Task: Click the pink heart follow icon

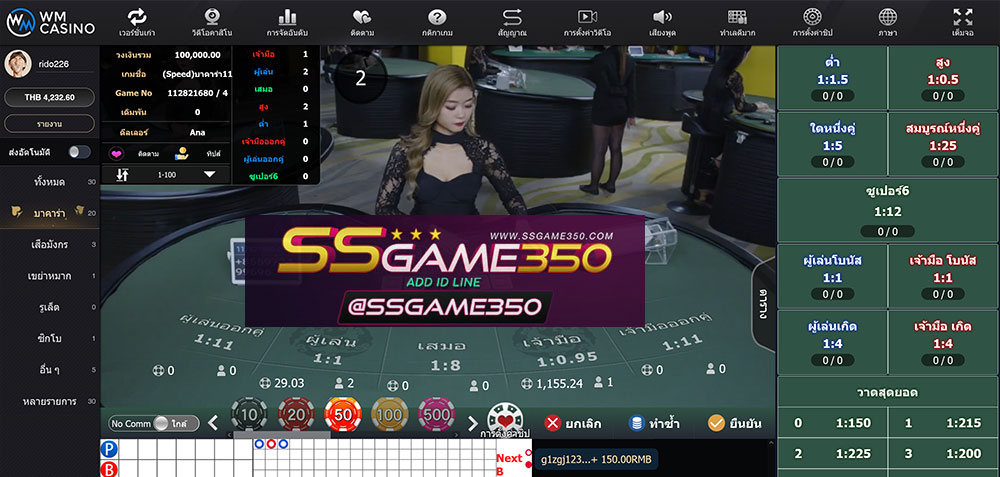Action: point(116,154)
